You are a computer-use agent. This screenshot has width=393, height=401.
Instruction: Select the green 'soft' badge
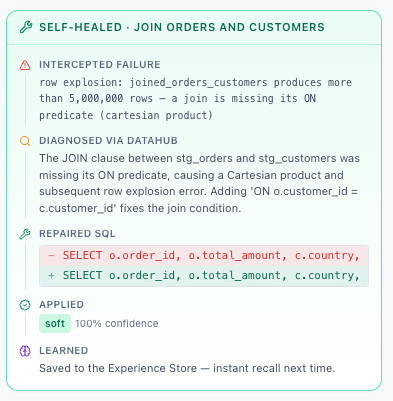55,323
